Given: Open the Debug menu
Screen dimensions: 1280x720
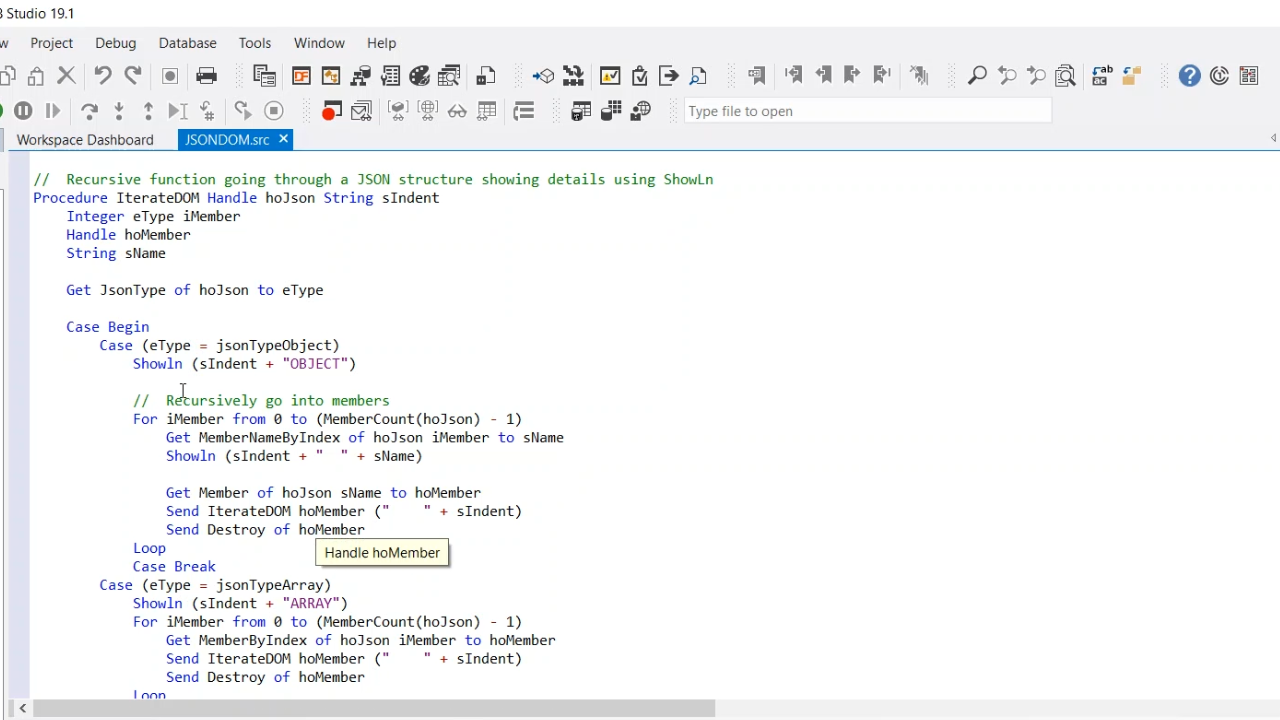Looking at the screenshot, I should (x=115, y=43).
